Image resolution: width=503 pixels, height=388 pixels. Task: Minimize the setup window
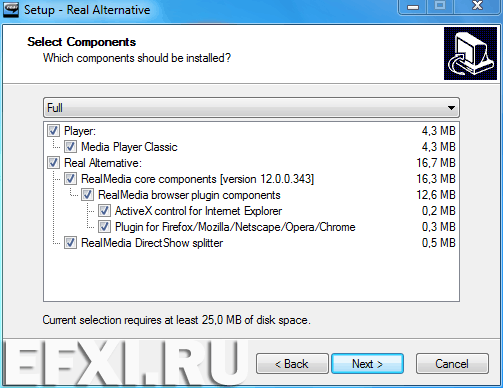click(x=413, y=7)
